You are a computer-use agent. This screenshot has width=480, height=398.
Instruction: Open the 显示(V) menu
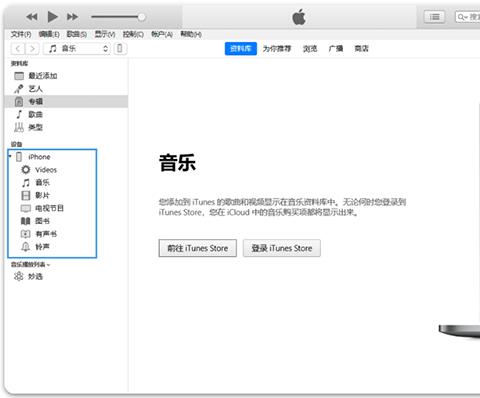(x=105, y=34)
